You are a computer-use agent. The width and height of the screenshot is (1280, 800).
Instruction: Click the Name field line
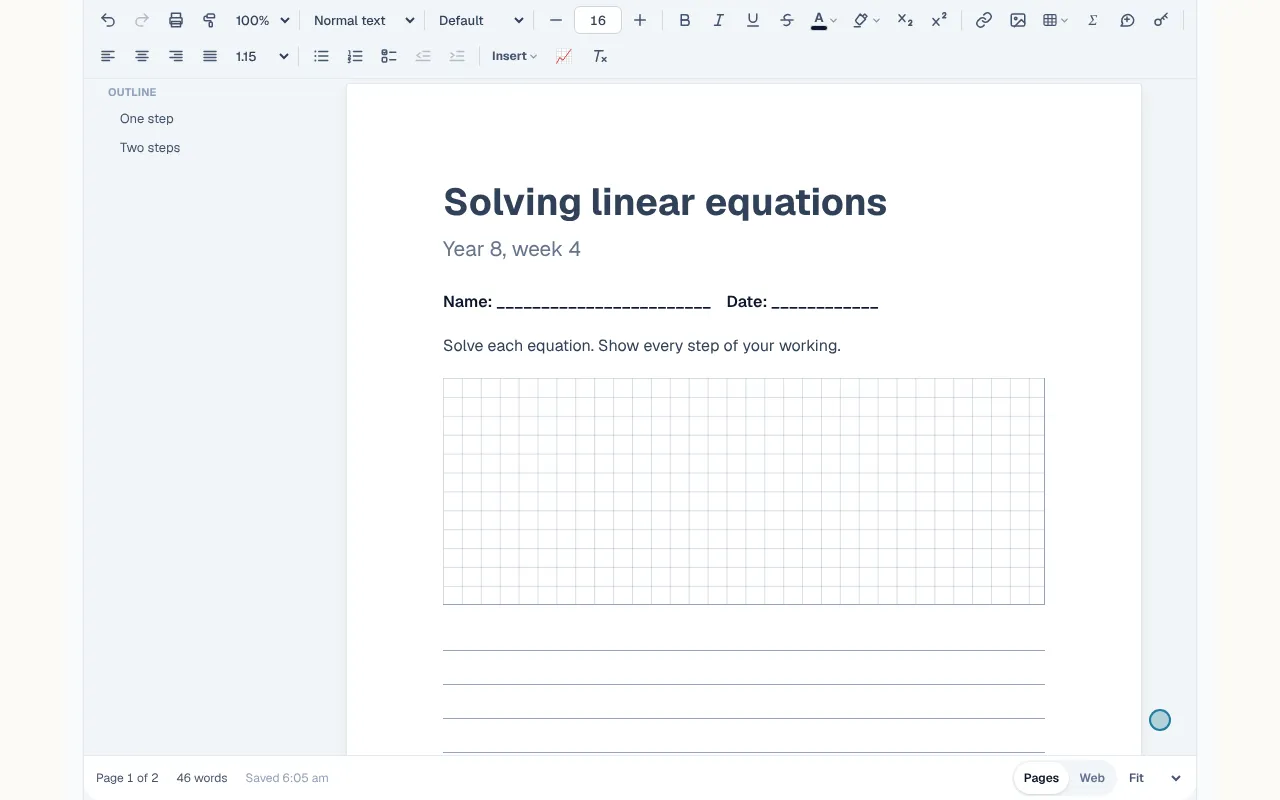577,302
